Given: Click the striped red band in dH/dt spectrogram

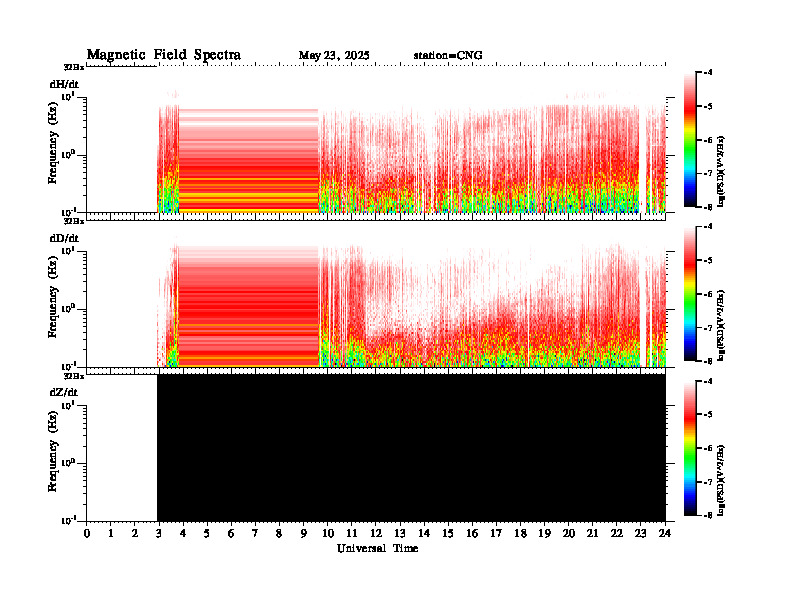Looking at the screenshot, I should tap(249, 161).
